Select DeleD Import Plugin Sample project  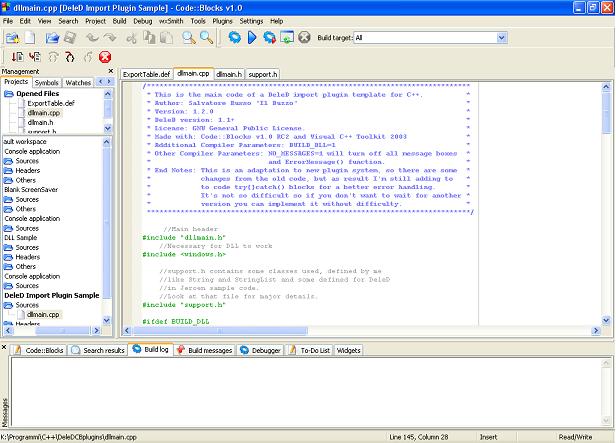[52, 295]
